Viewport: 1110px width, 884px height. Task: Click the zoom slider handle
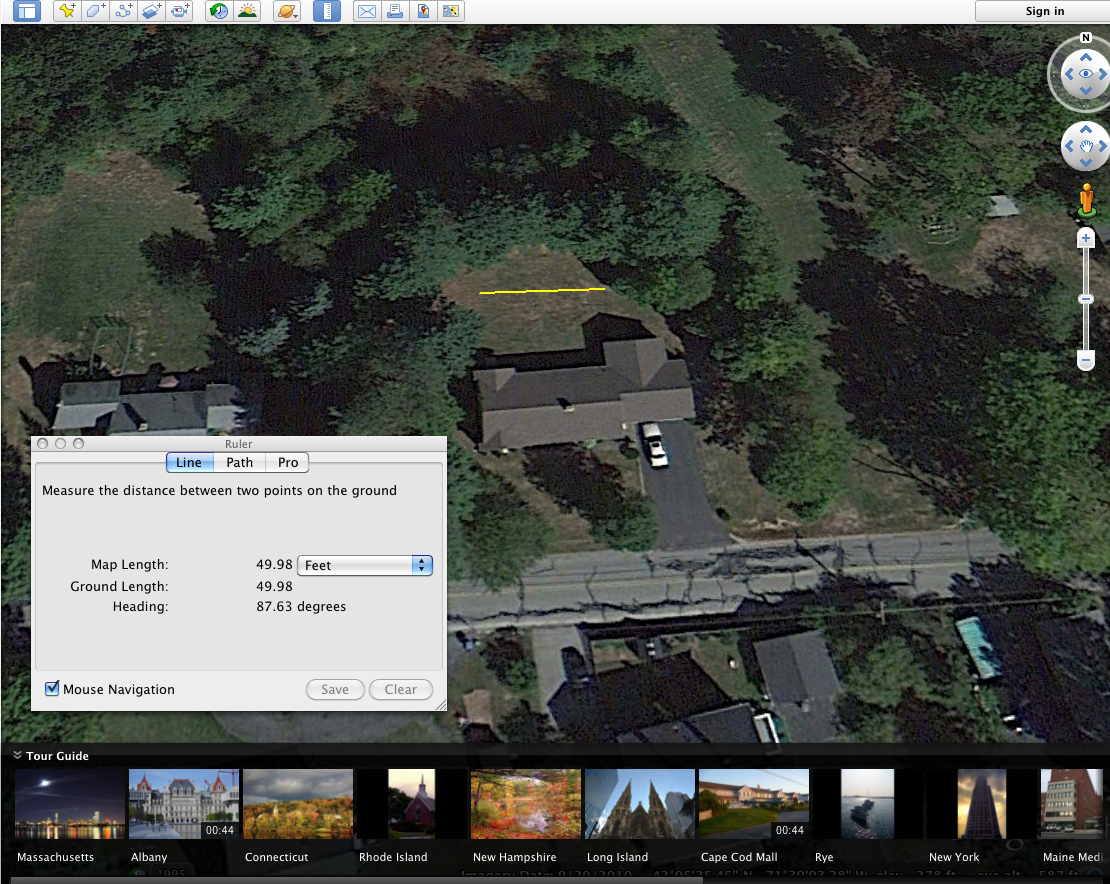click(x=1086, y=299)
